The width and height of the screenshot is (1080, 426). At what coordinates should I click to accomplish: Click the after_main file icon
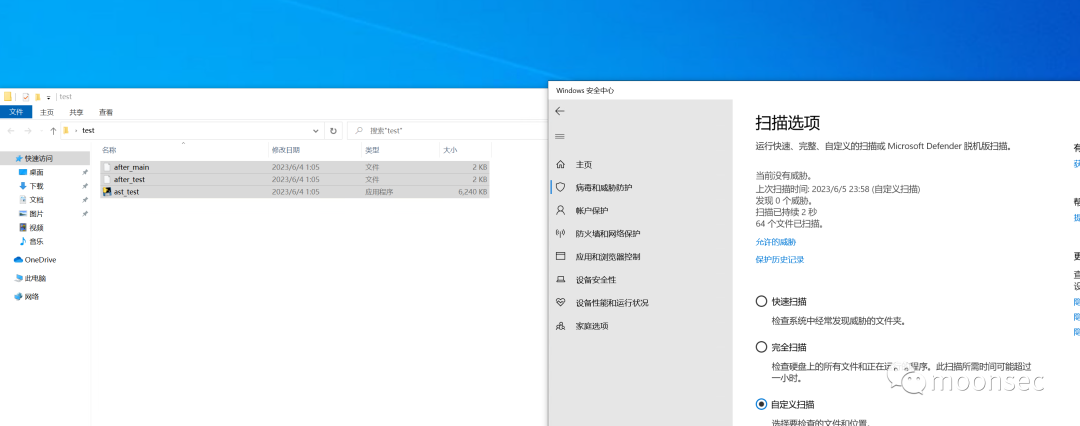[x=107, y=167]
